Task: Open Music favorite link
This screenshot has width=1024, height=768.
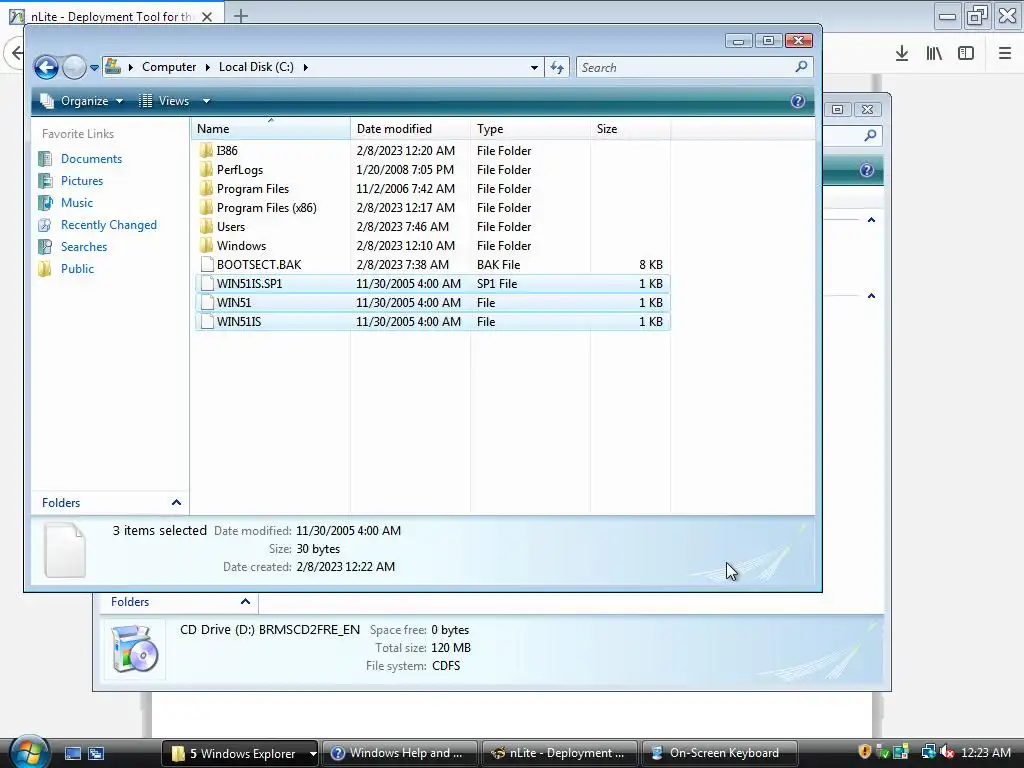Action: click(x=76, y=202)
